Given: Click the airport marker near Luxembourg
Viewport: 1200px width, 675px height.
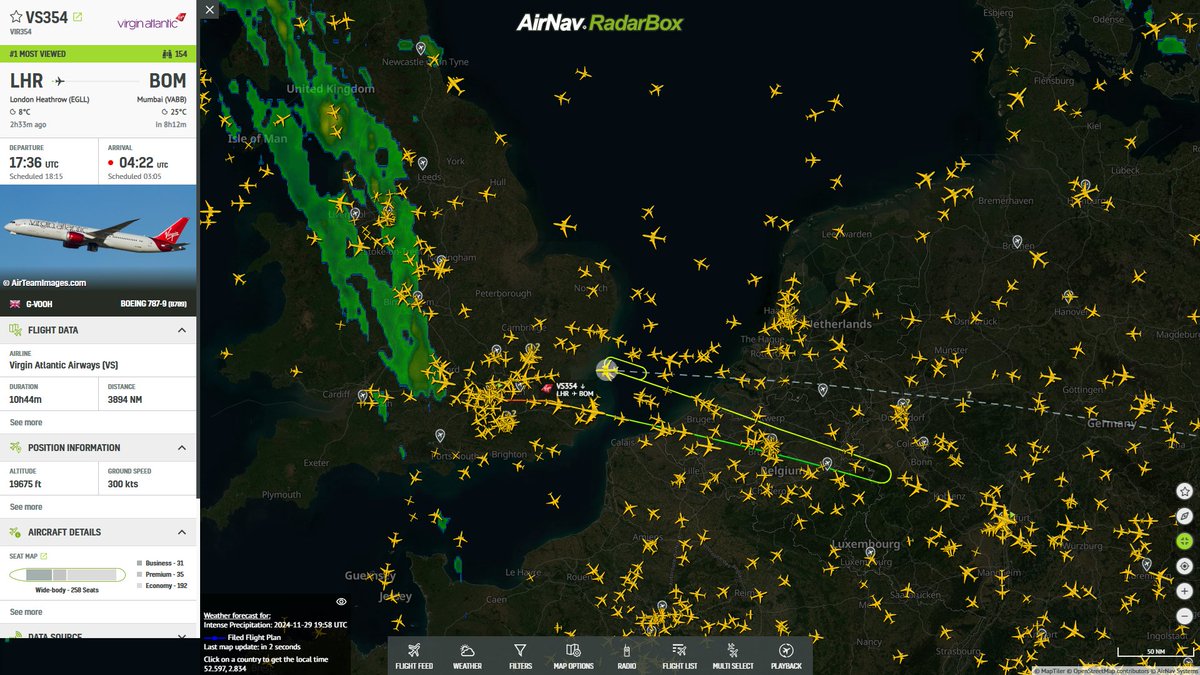Looking at the screenshot, I should click(870, 552).
